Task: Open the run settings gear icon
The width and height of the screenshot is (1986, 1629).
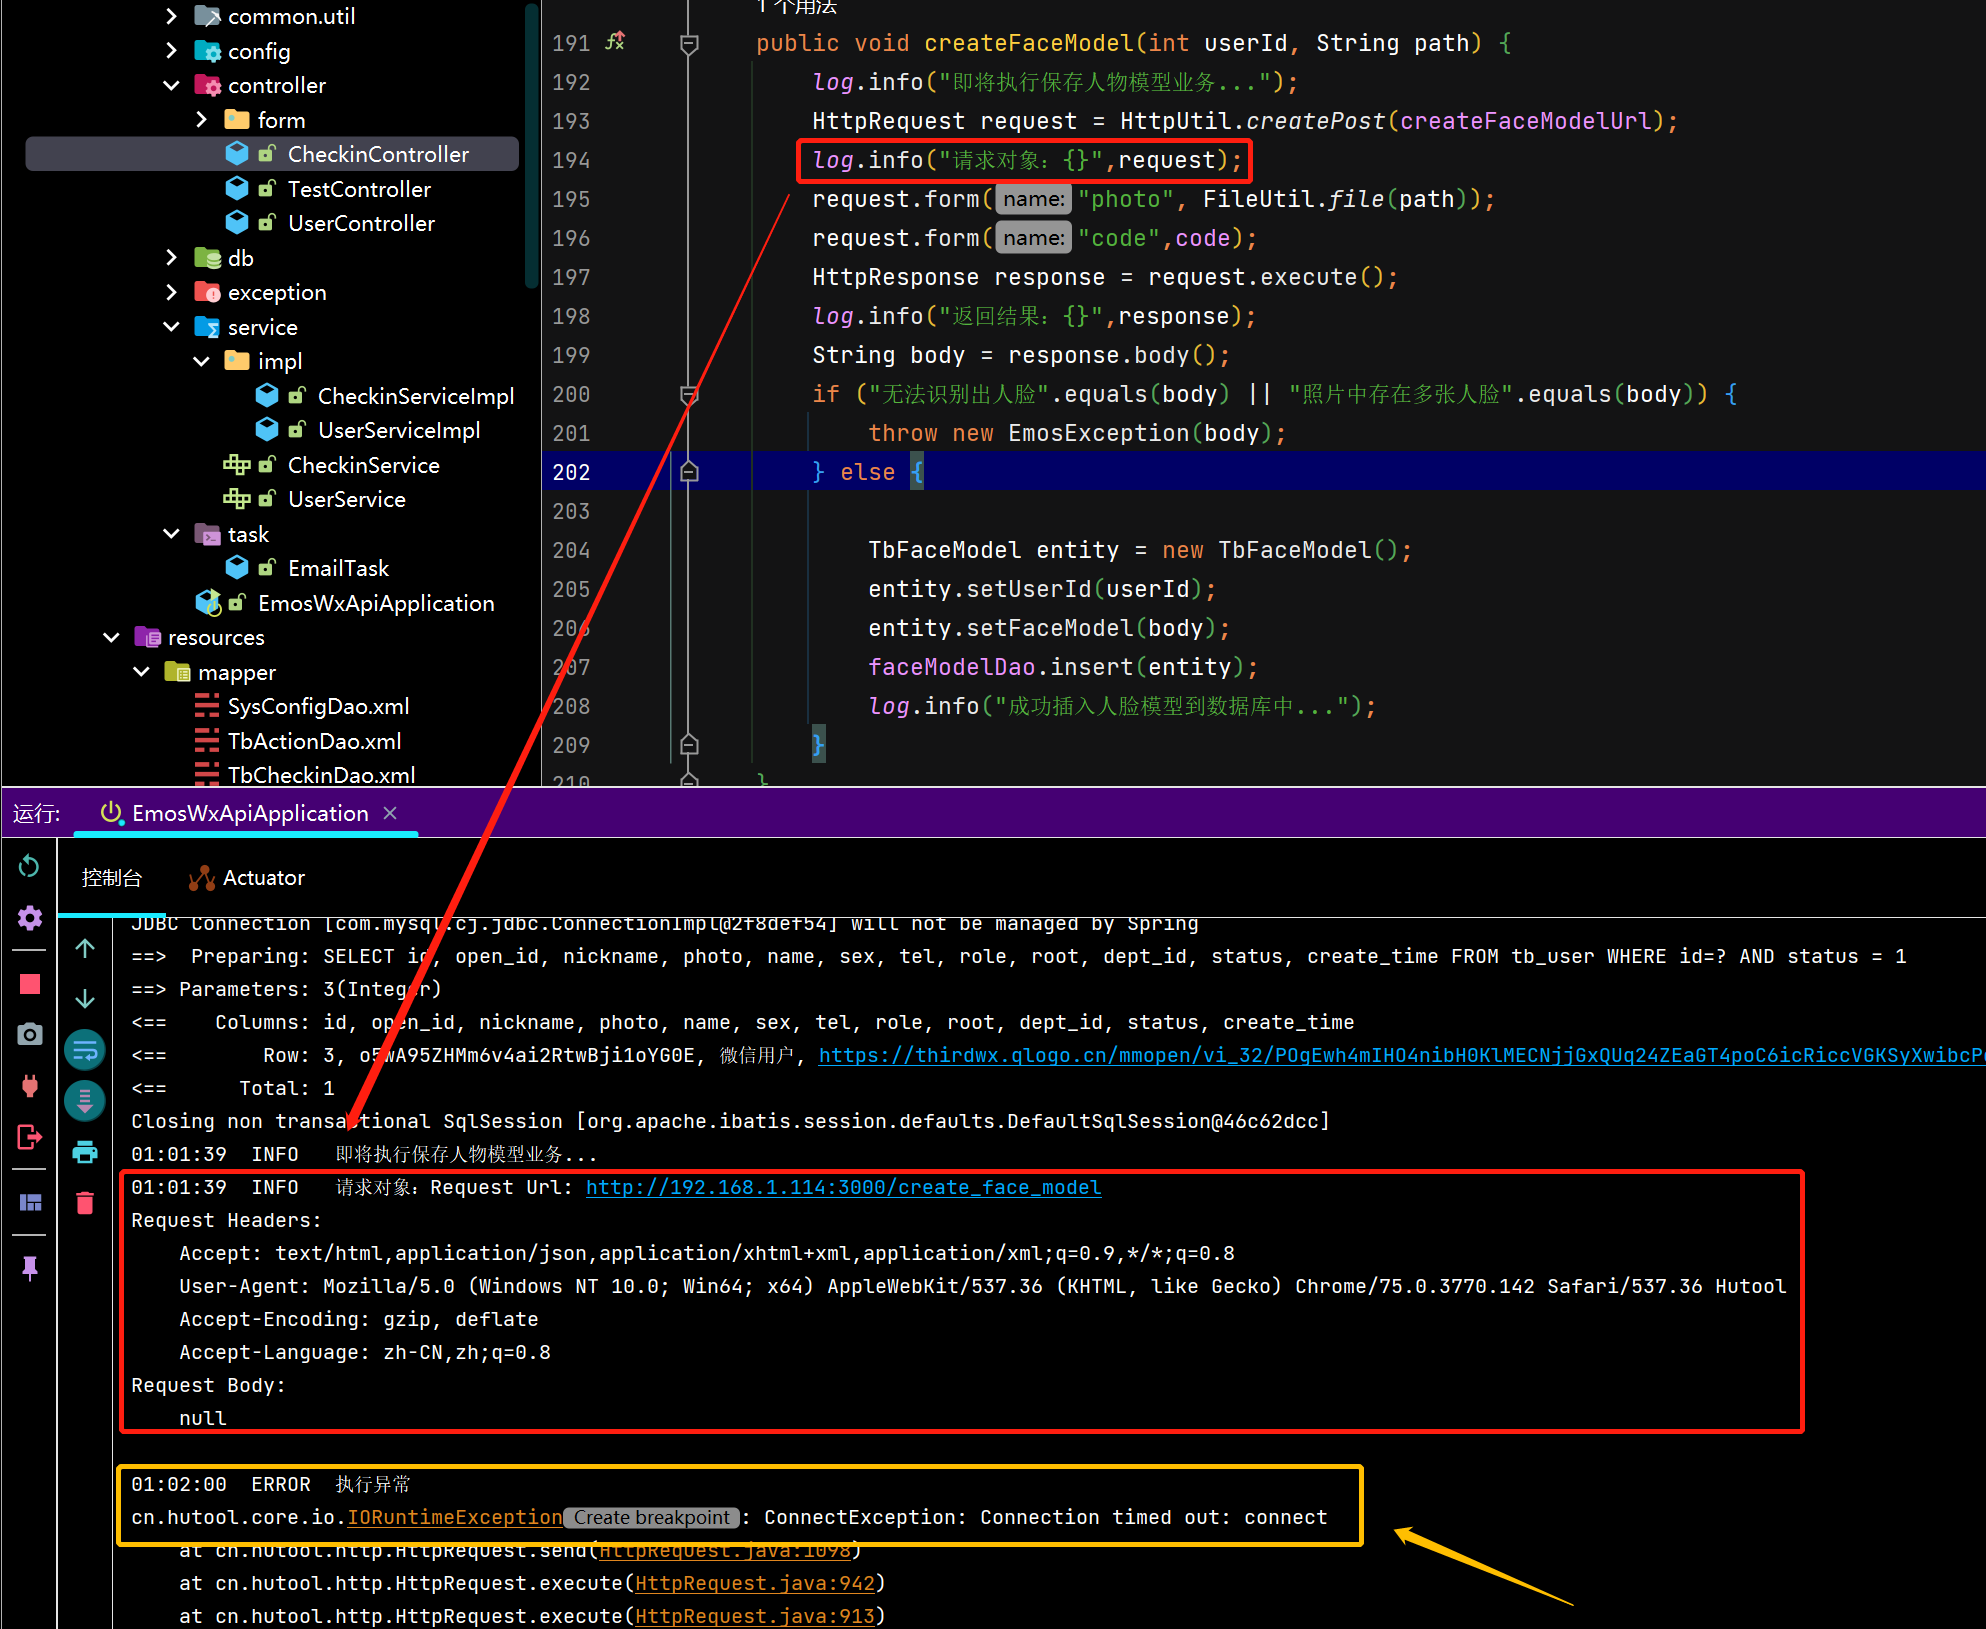Action: [x=30, y=918]
